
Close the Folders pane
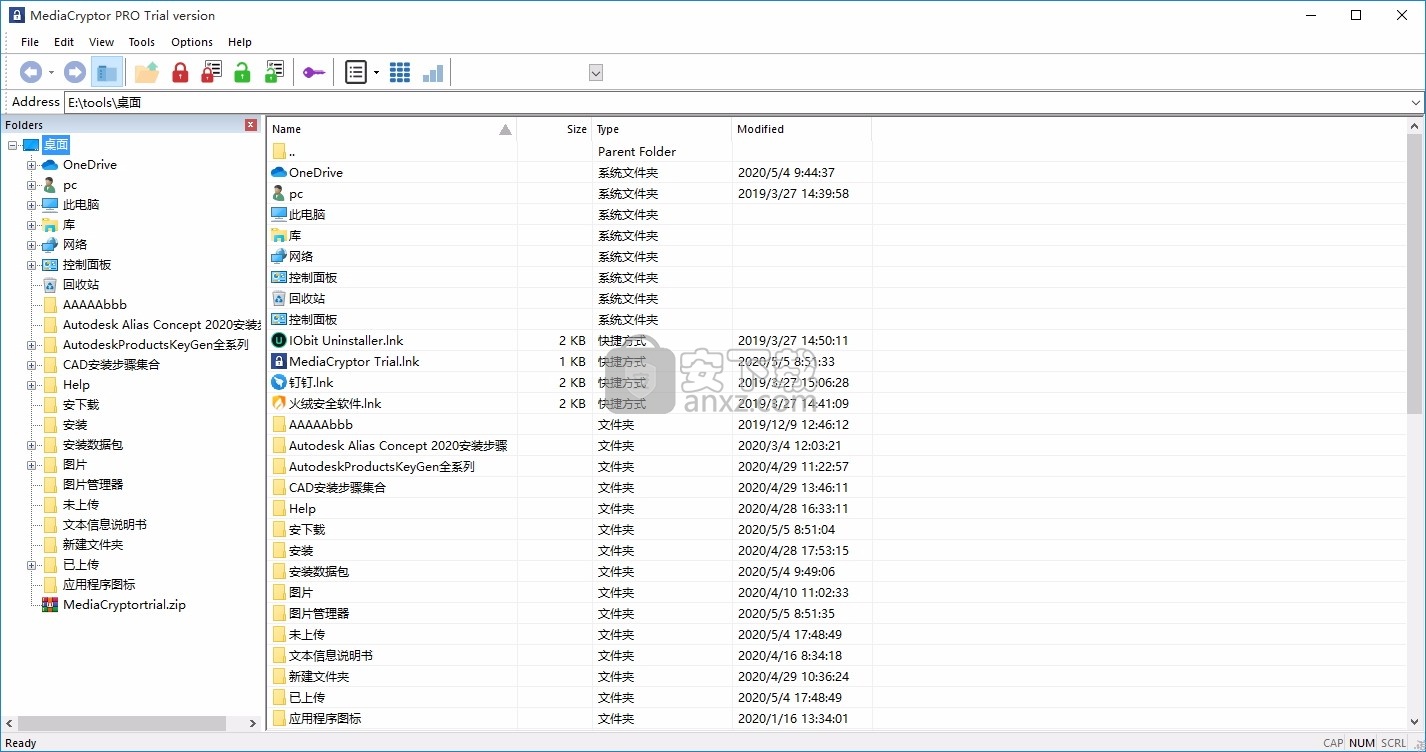[251, 125]
